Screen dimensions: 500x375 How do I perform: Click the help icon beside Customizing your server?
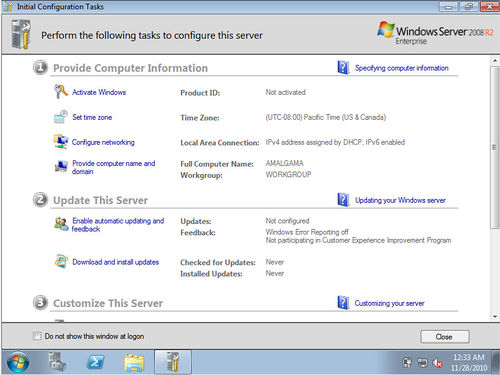pos(343,303)
